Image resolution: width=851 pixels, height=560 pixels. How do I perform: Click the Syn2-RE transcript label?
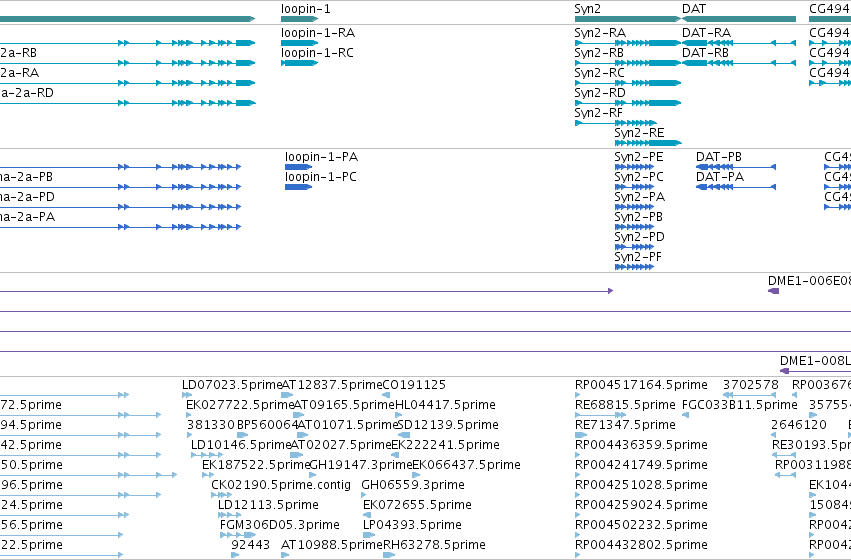coord(639,133)
